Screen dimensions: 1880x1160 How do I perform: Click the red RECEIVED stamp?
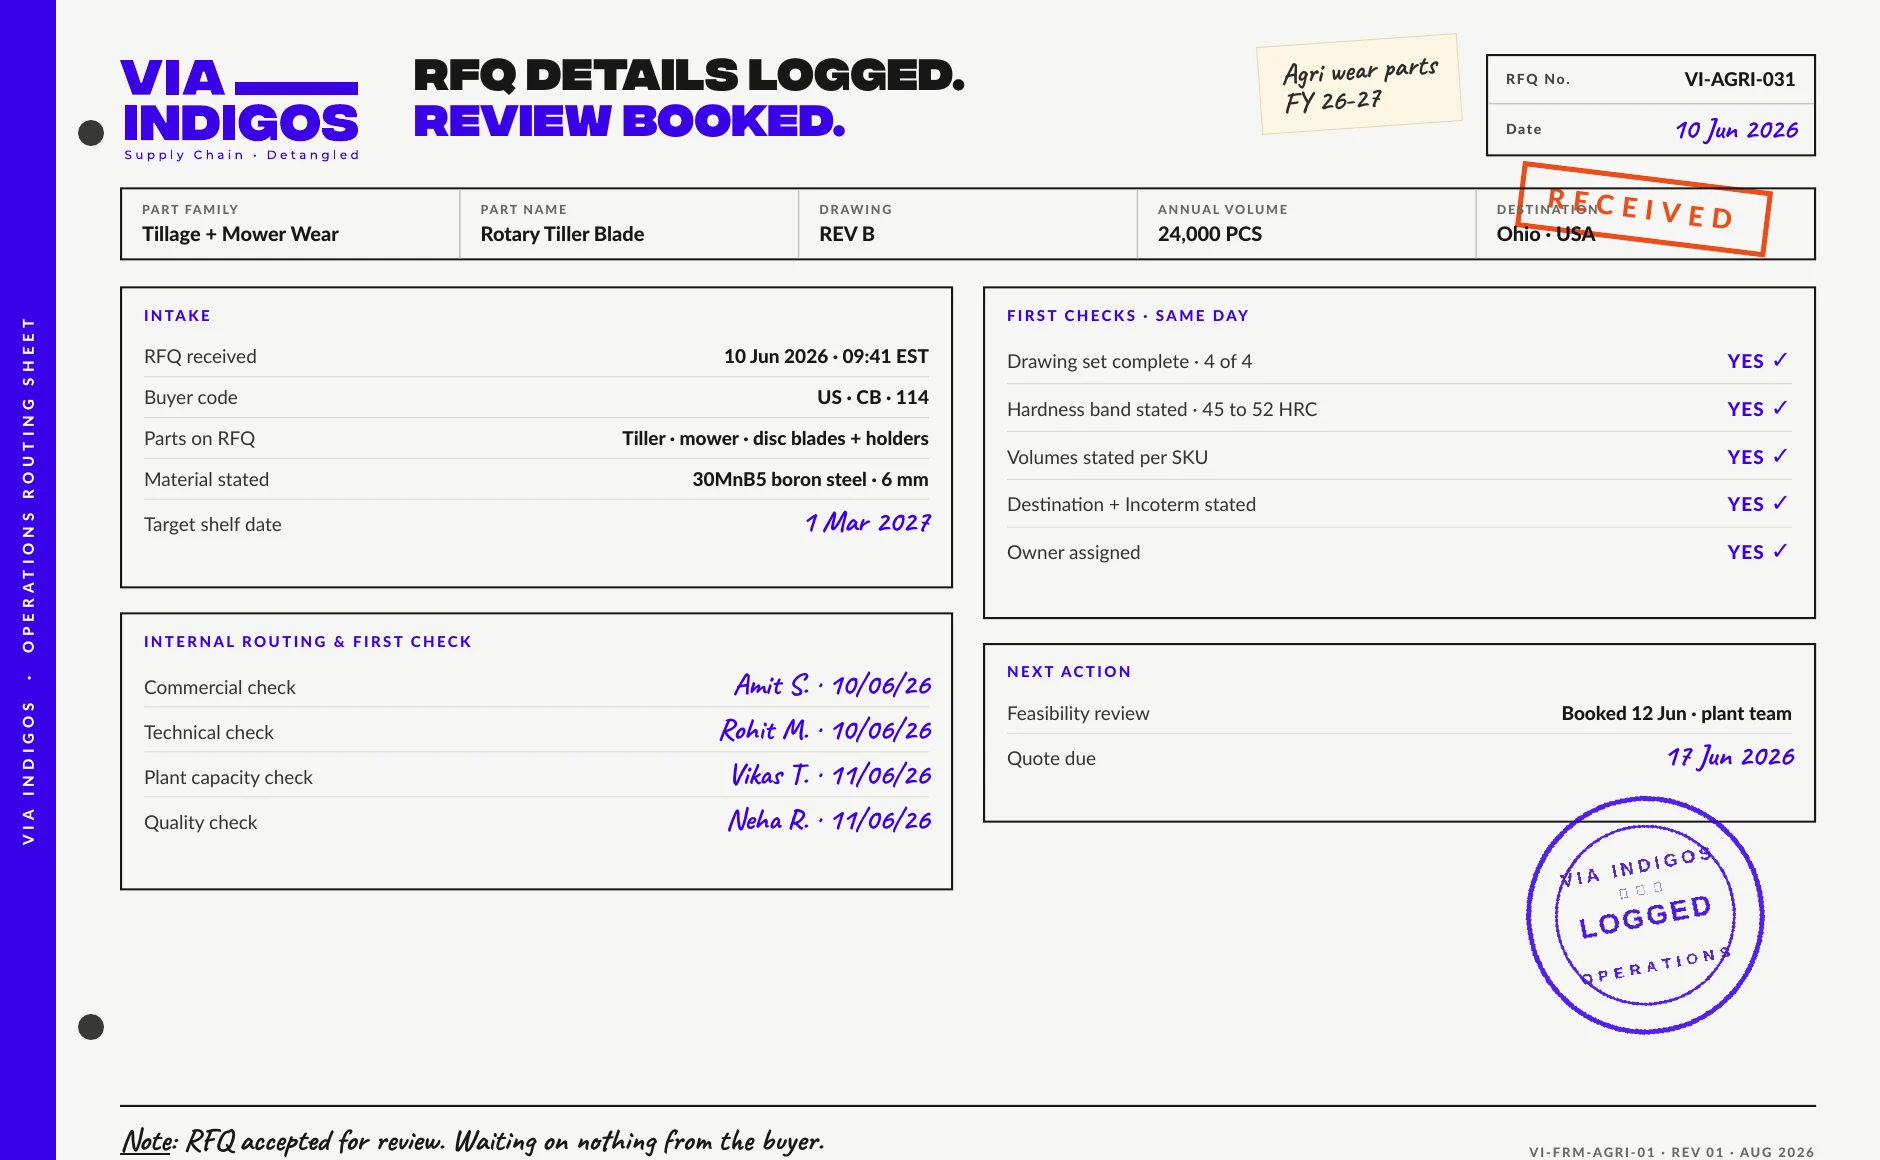(x=1644, y=209)
